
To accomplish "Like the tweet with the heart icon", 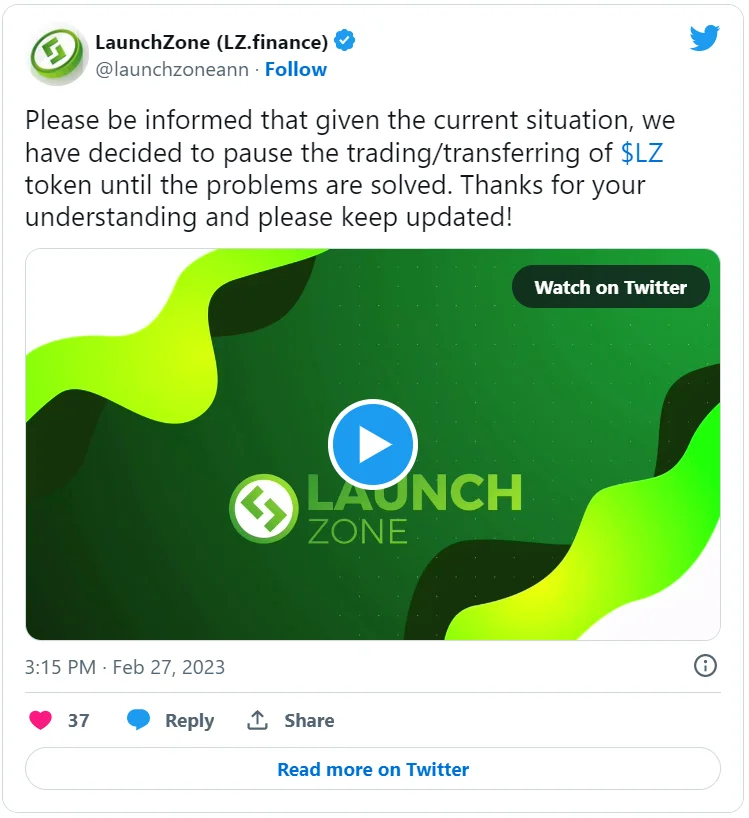I will click(40, 720).
